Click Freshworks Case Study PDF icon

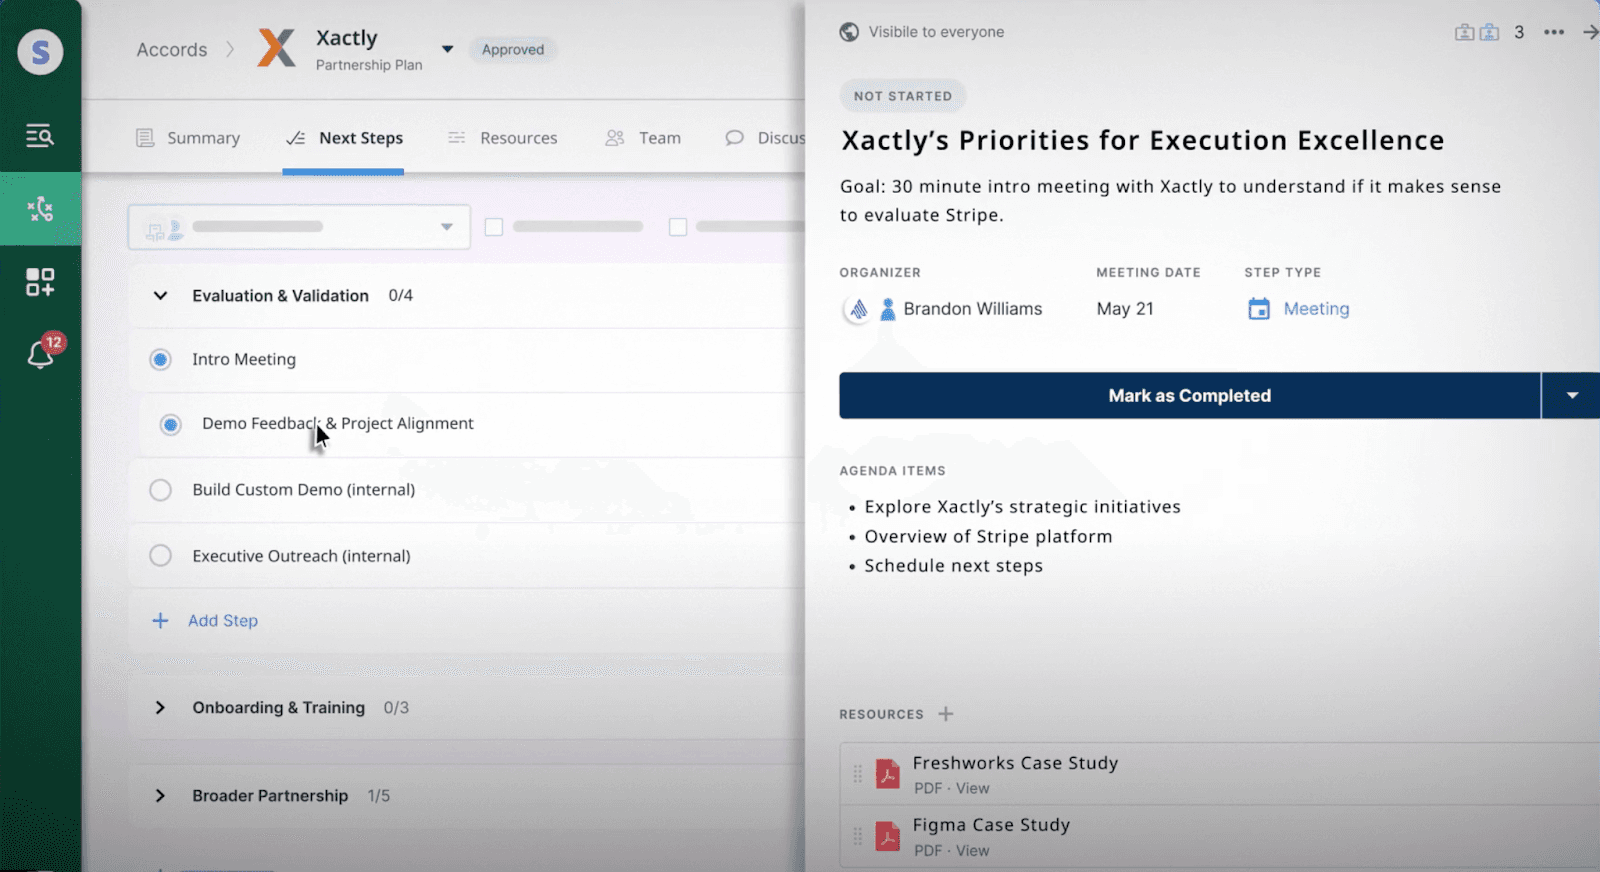[888, 774]
